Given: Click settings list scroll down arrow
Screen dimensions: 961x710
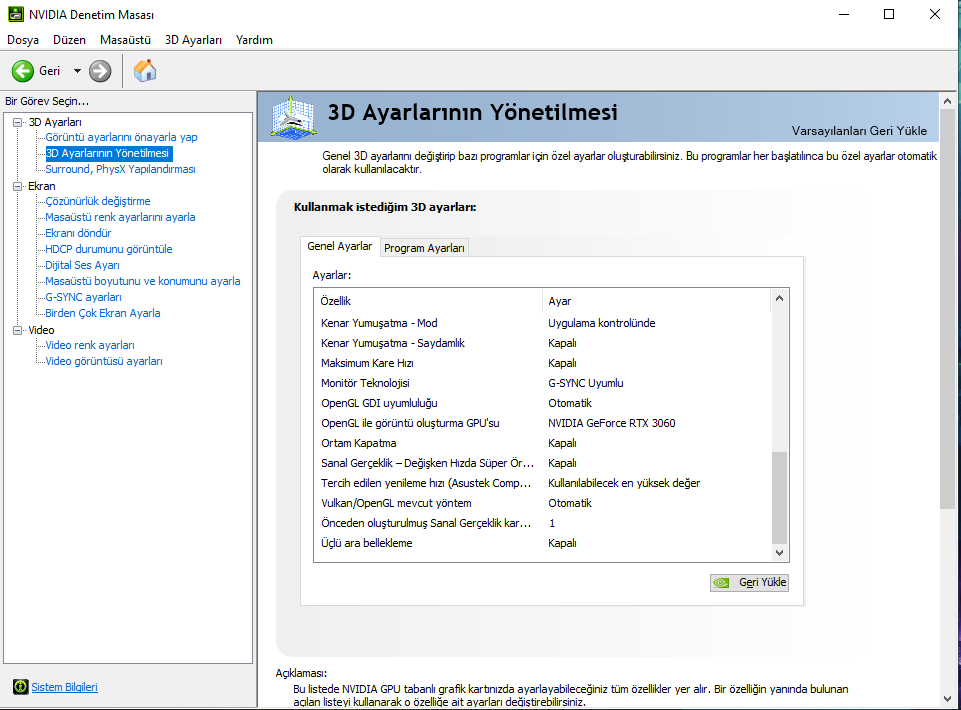Looking at the screenshot, I should [780, 552].
